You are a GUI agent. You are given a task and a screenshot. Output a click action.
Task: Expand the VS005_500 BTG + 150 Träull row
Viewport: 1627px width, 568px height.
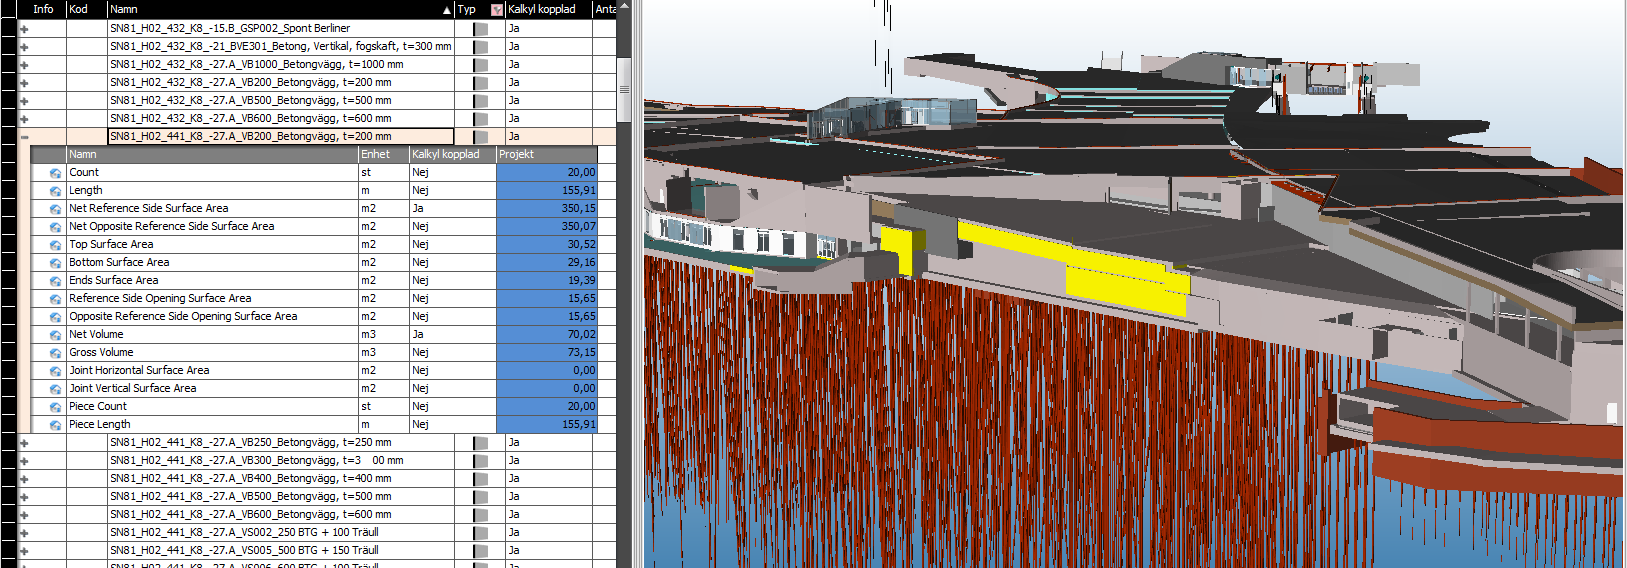pyautogui.click(x=24, y=551)
